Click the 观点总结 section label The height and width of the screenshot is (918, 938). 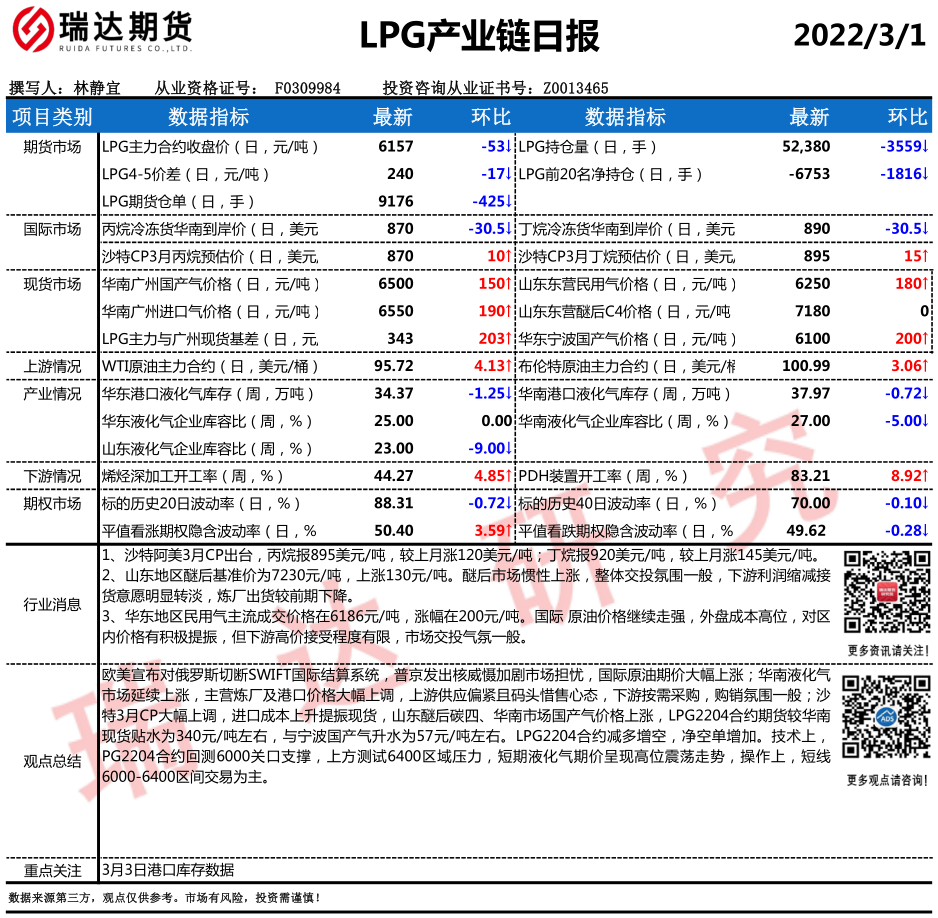point(52,761)
